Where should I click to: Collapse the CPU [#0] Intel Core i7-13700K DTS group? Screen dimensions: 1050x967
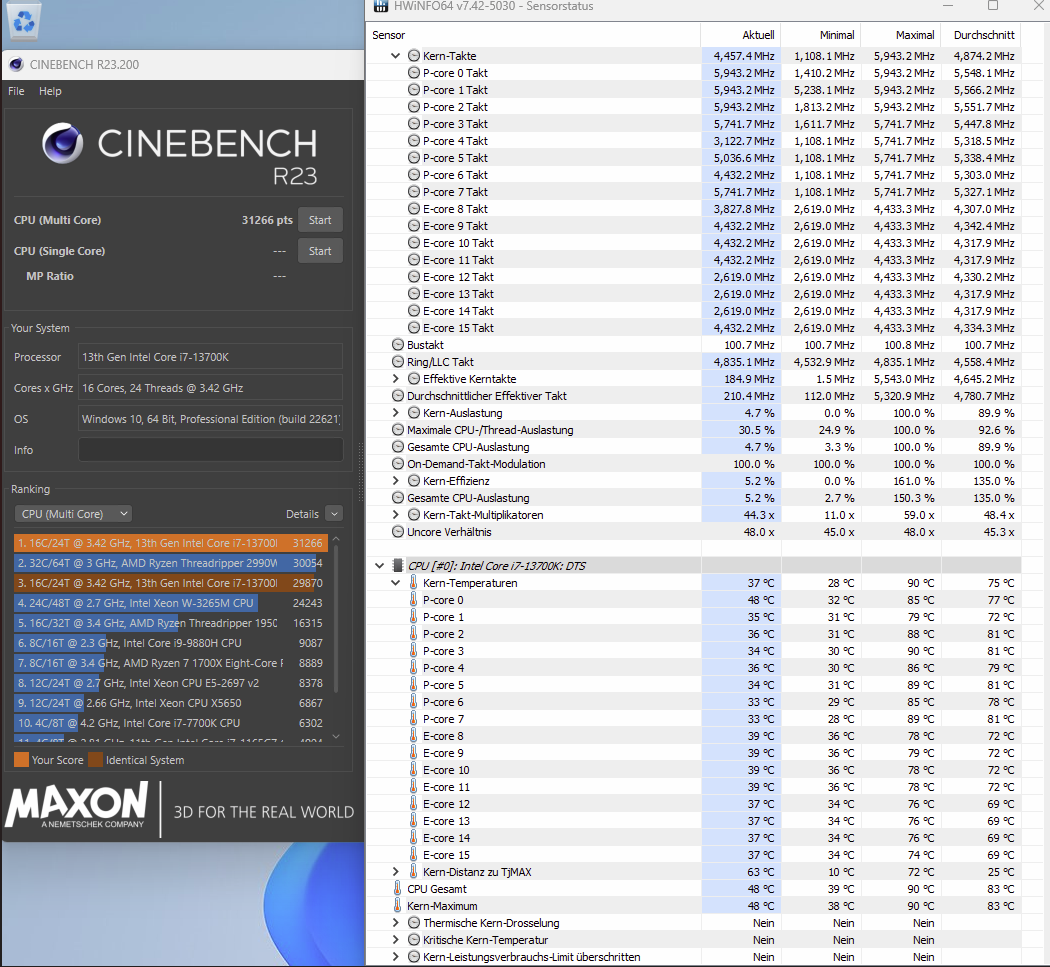click(x=380, y=566)
